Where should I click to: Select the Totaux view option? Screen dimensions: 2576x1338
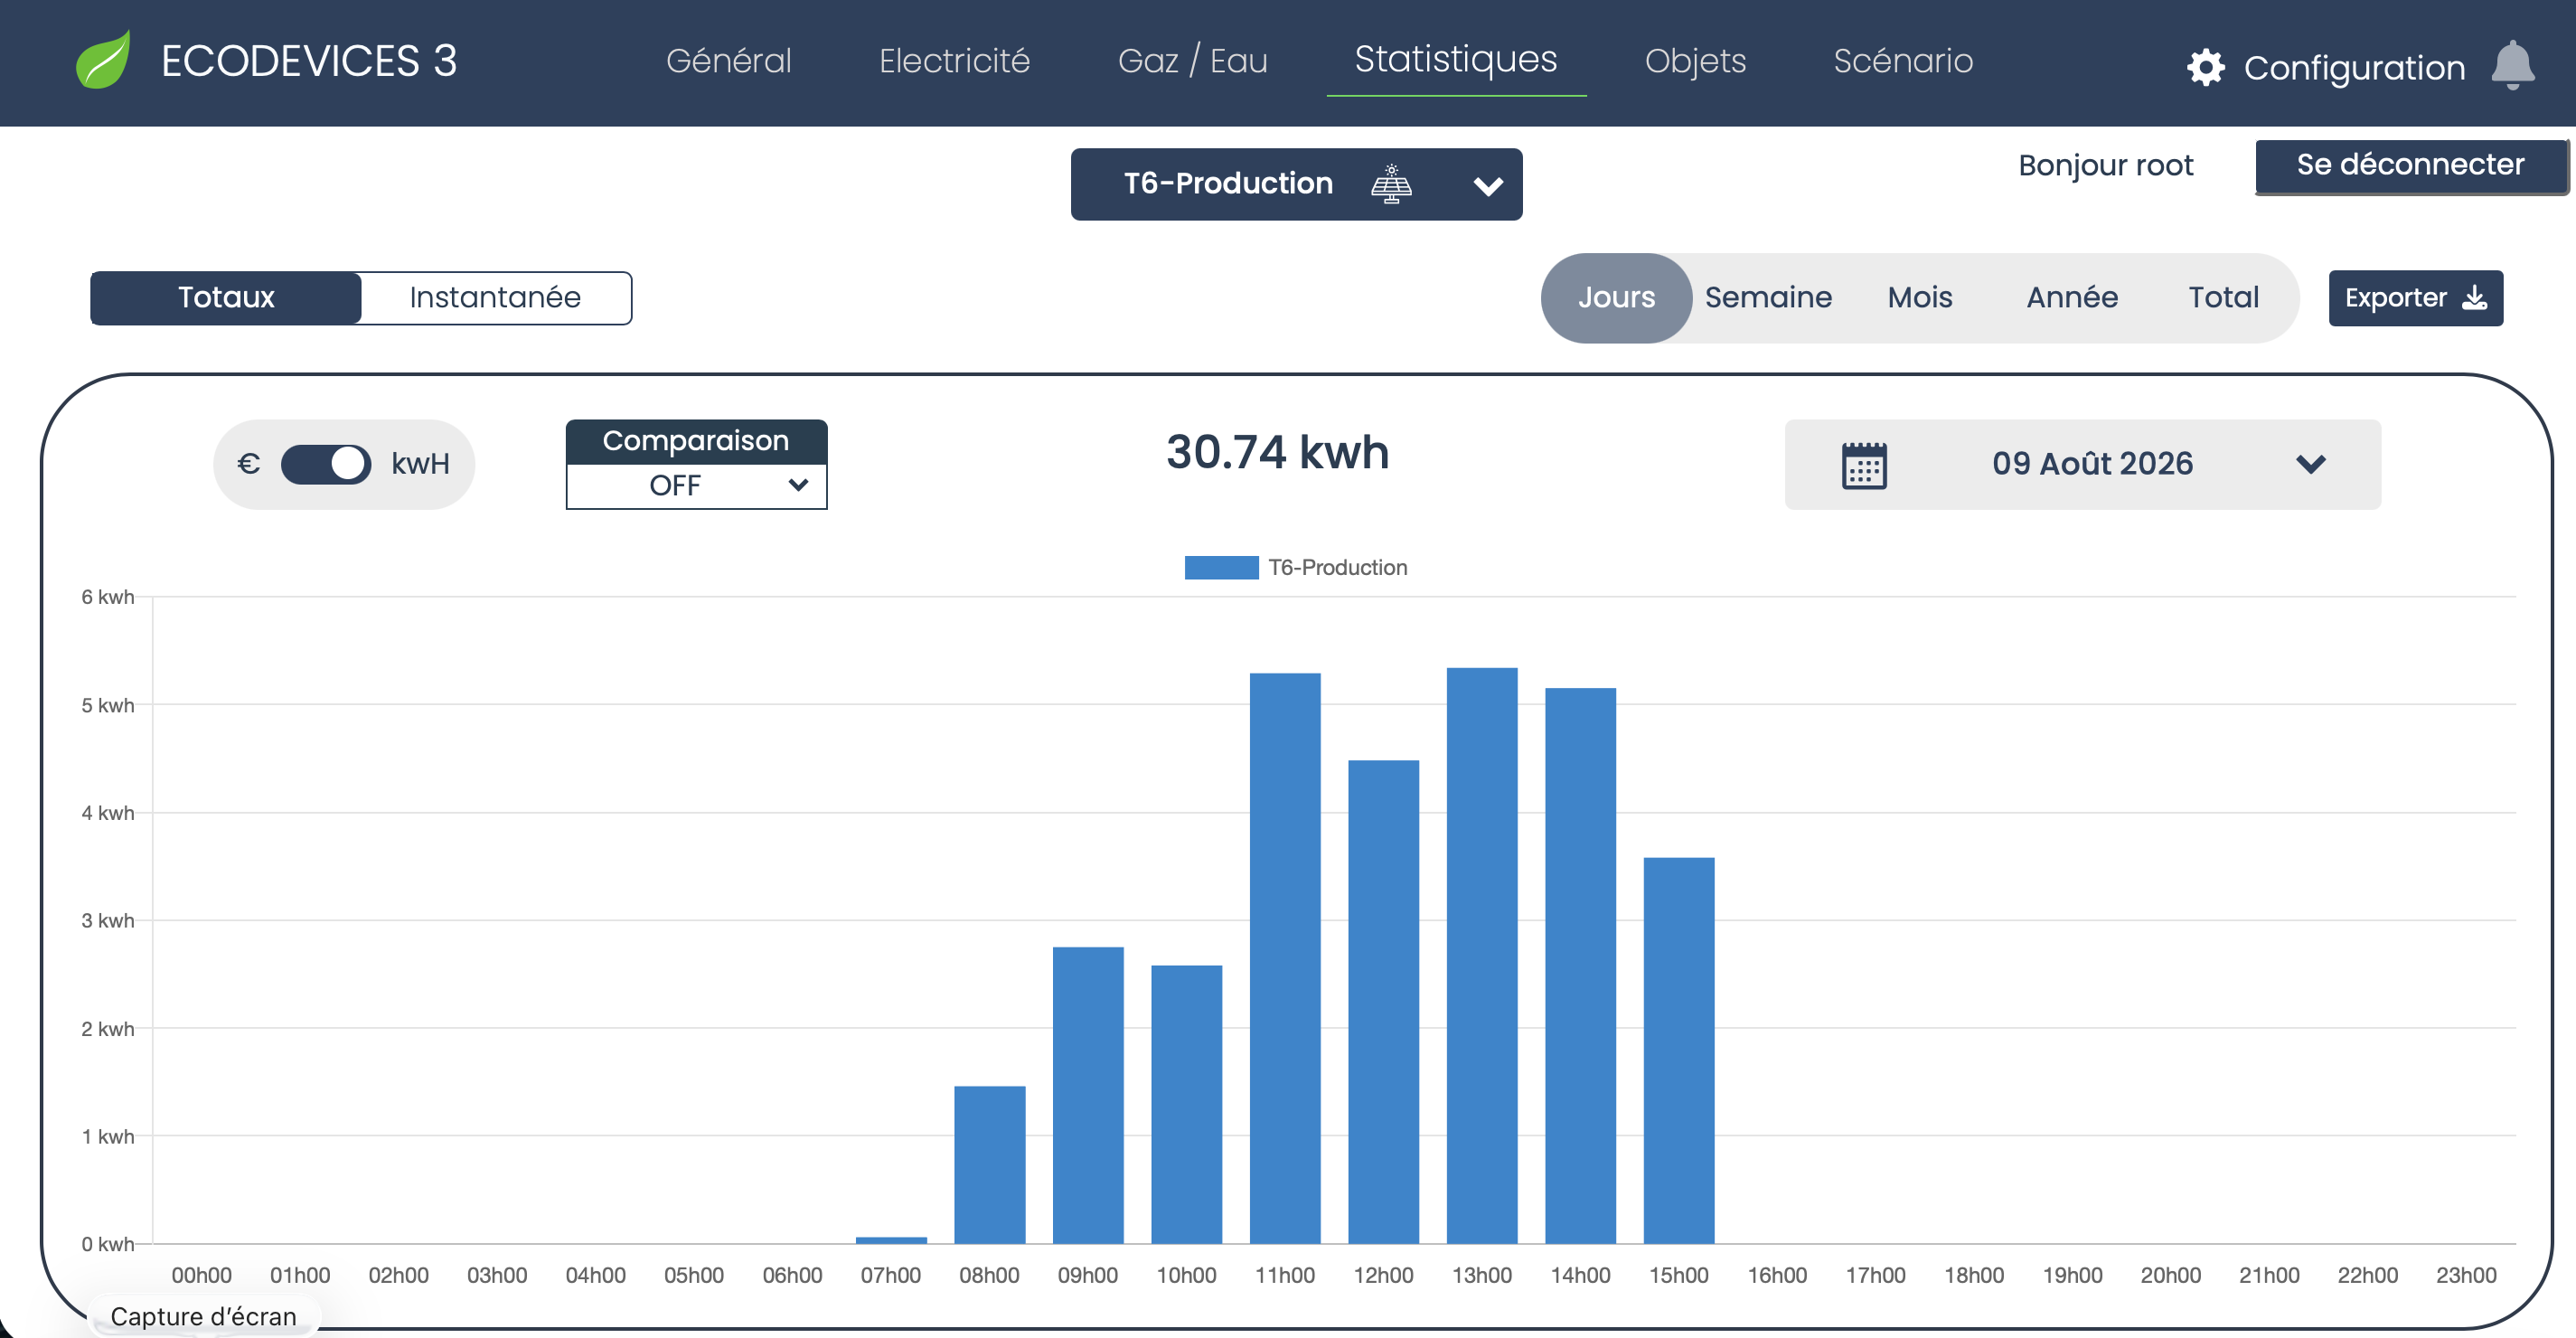[226, 298]
